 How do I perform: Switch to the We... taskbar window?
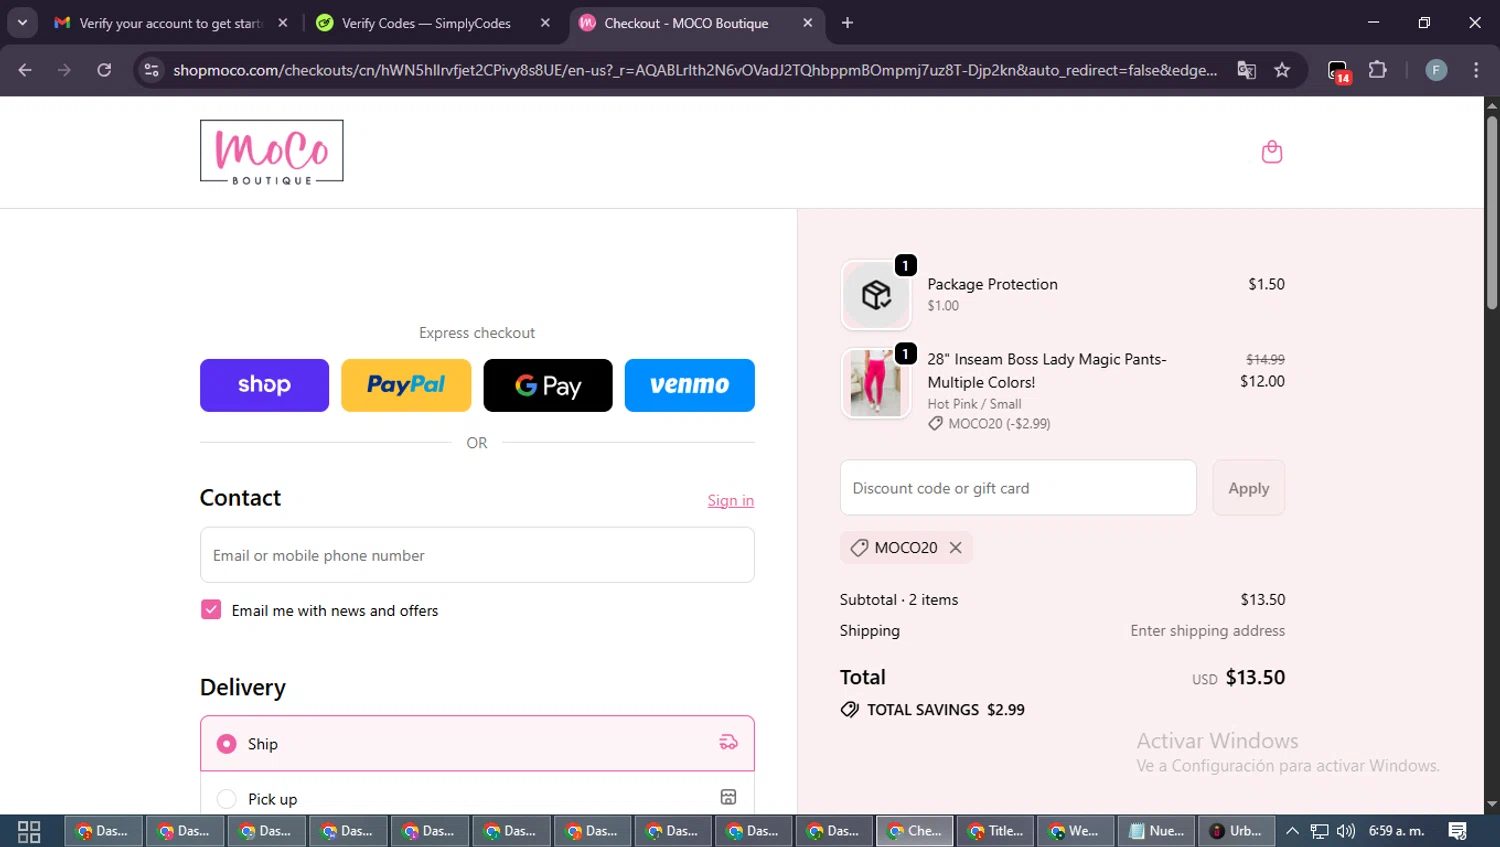click(1075, 831)
